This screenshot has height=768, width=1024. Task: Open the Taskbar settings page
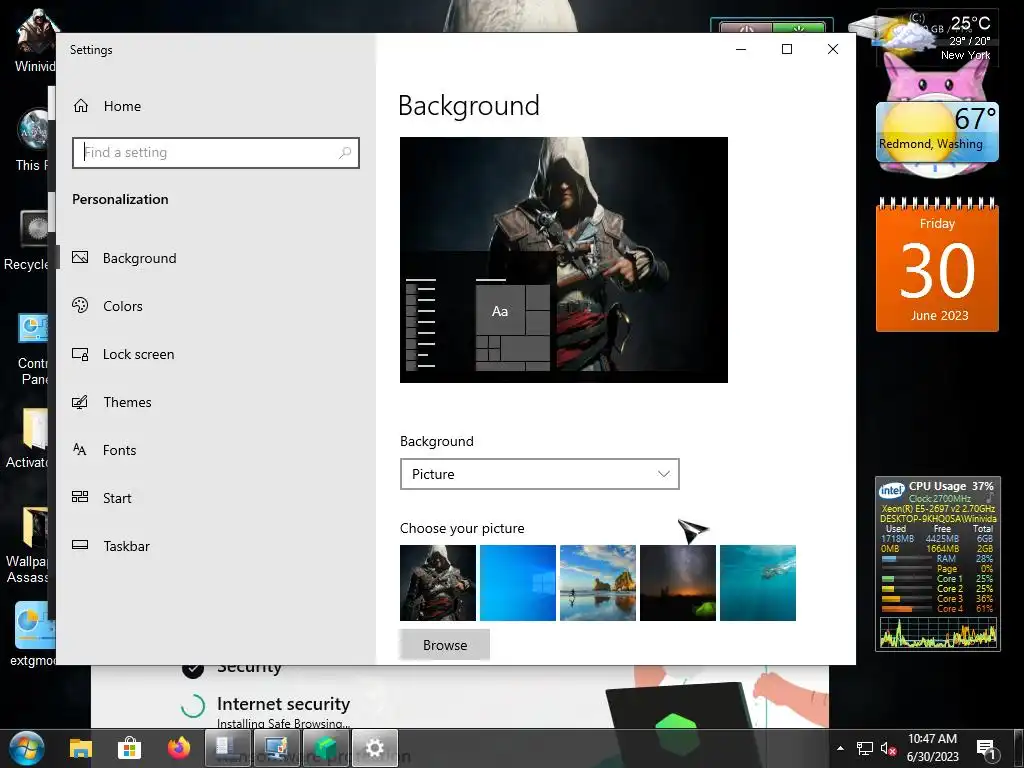(x=110, y=546)
